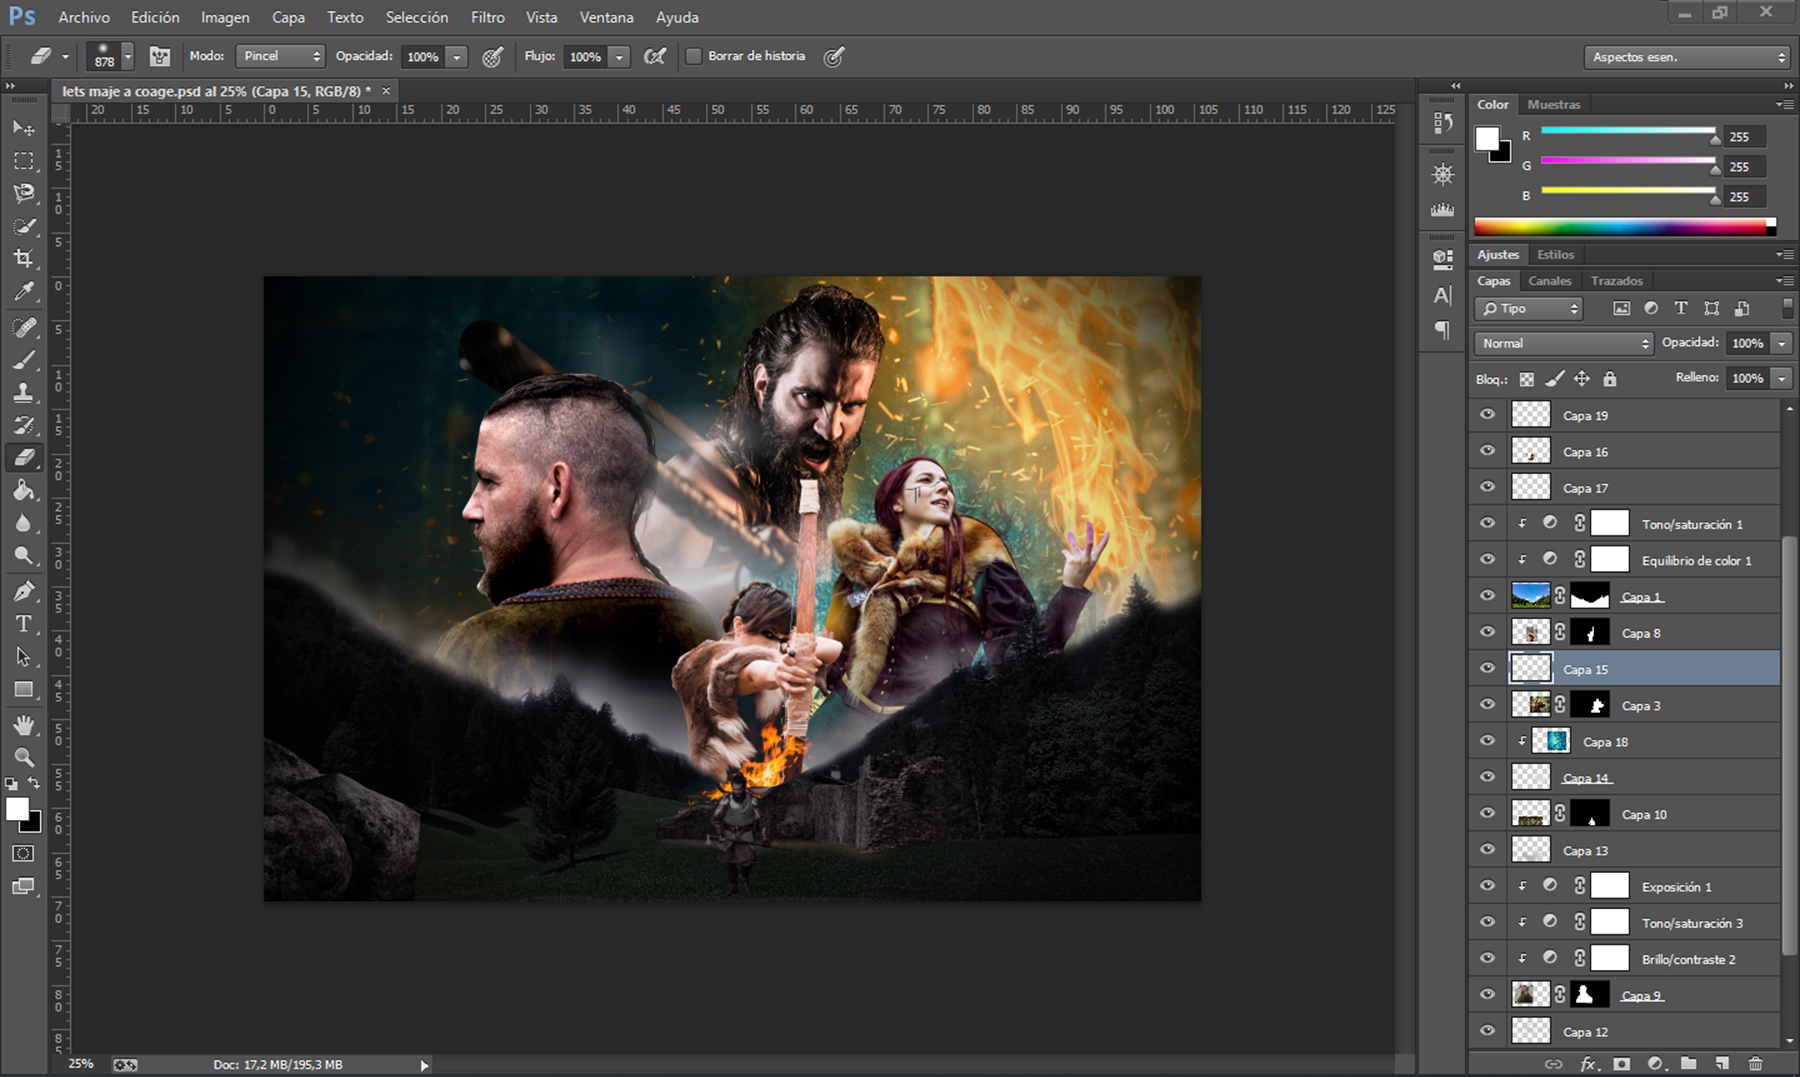Switch to the Estilos tab

tap(1555, 255)
